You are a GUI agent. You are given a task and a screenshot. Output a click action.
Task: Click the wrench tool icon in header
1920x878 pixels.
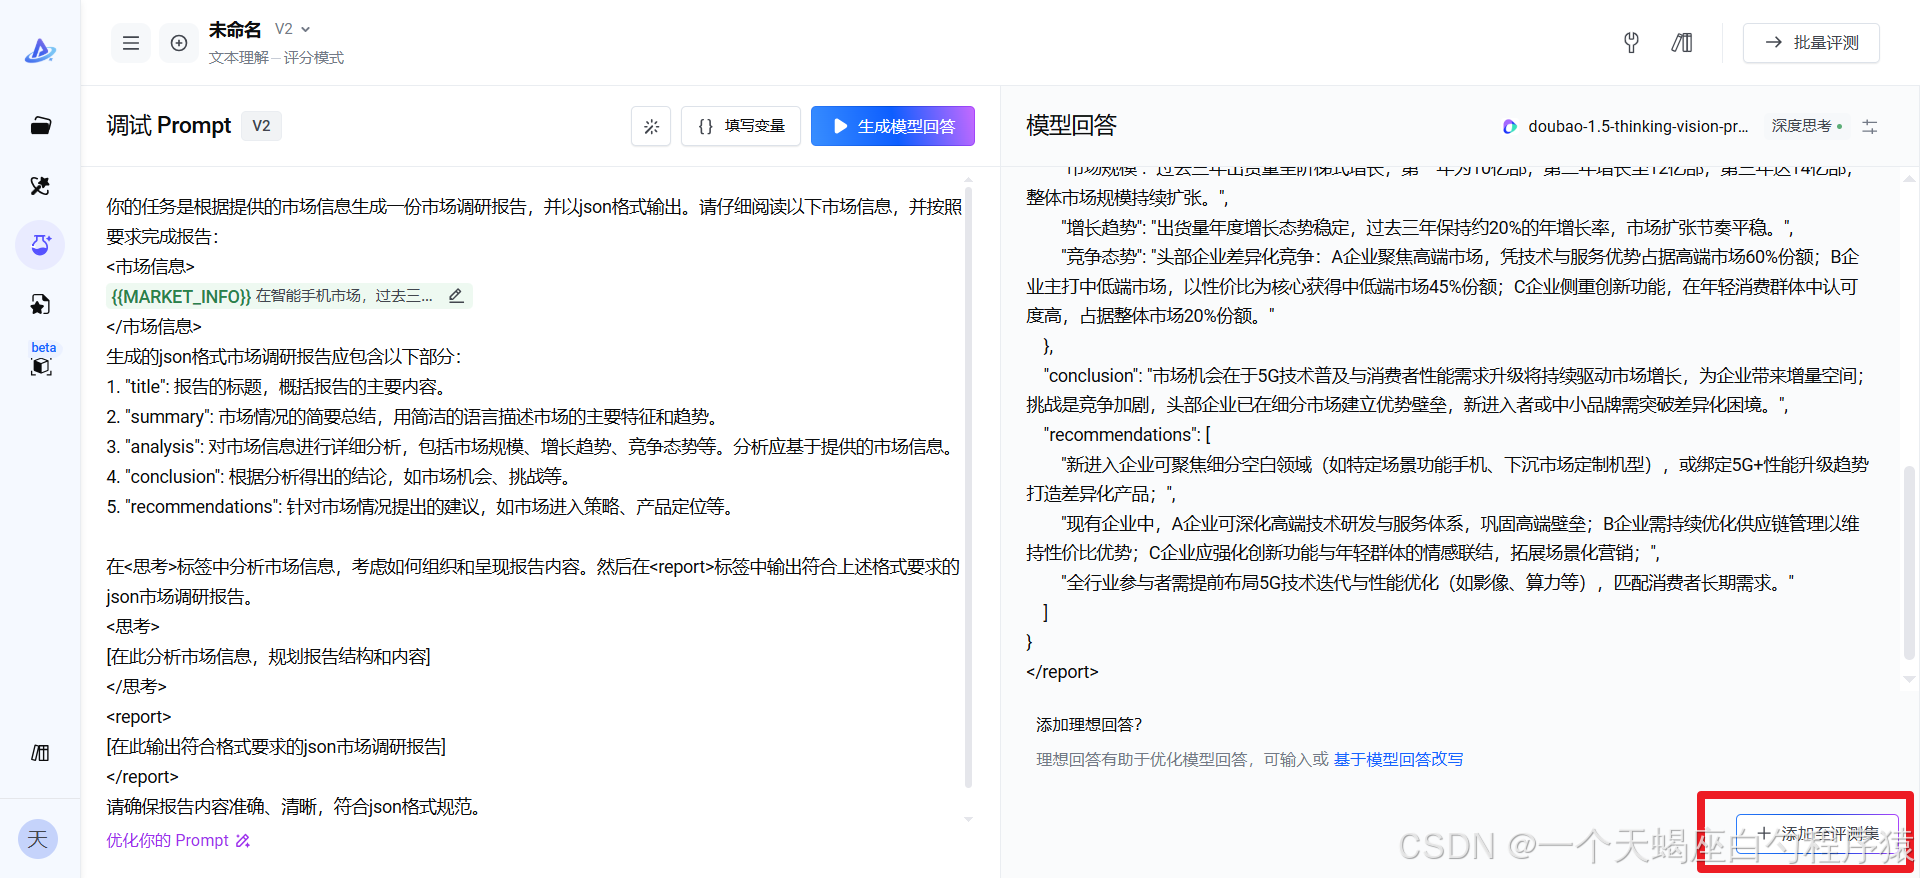tap(1631, 43)
